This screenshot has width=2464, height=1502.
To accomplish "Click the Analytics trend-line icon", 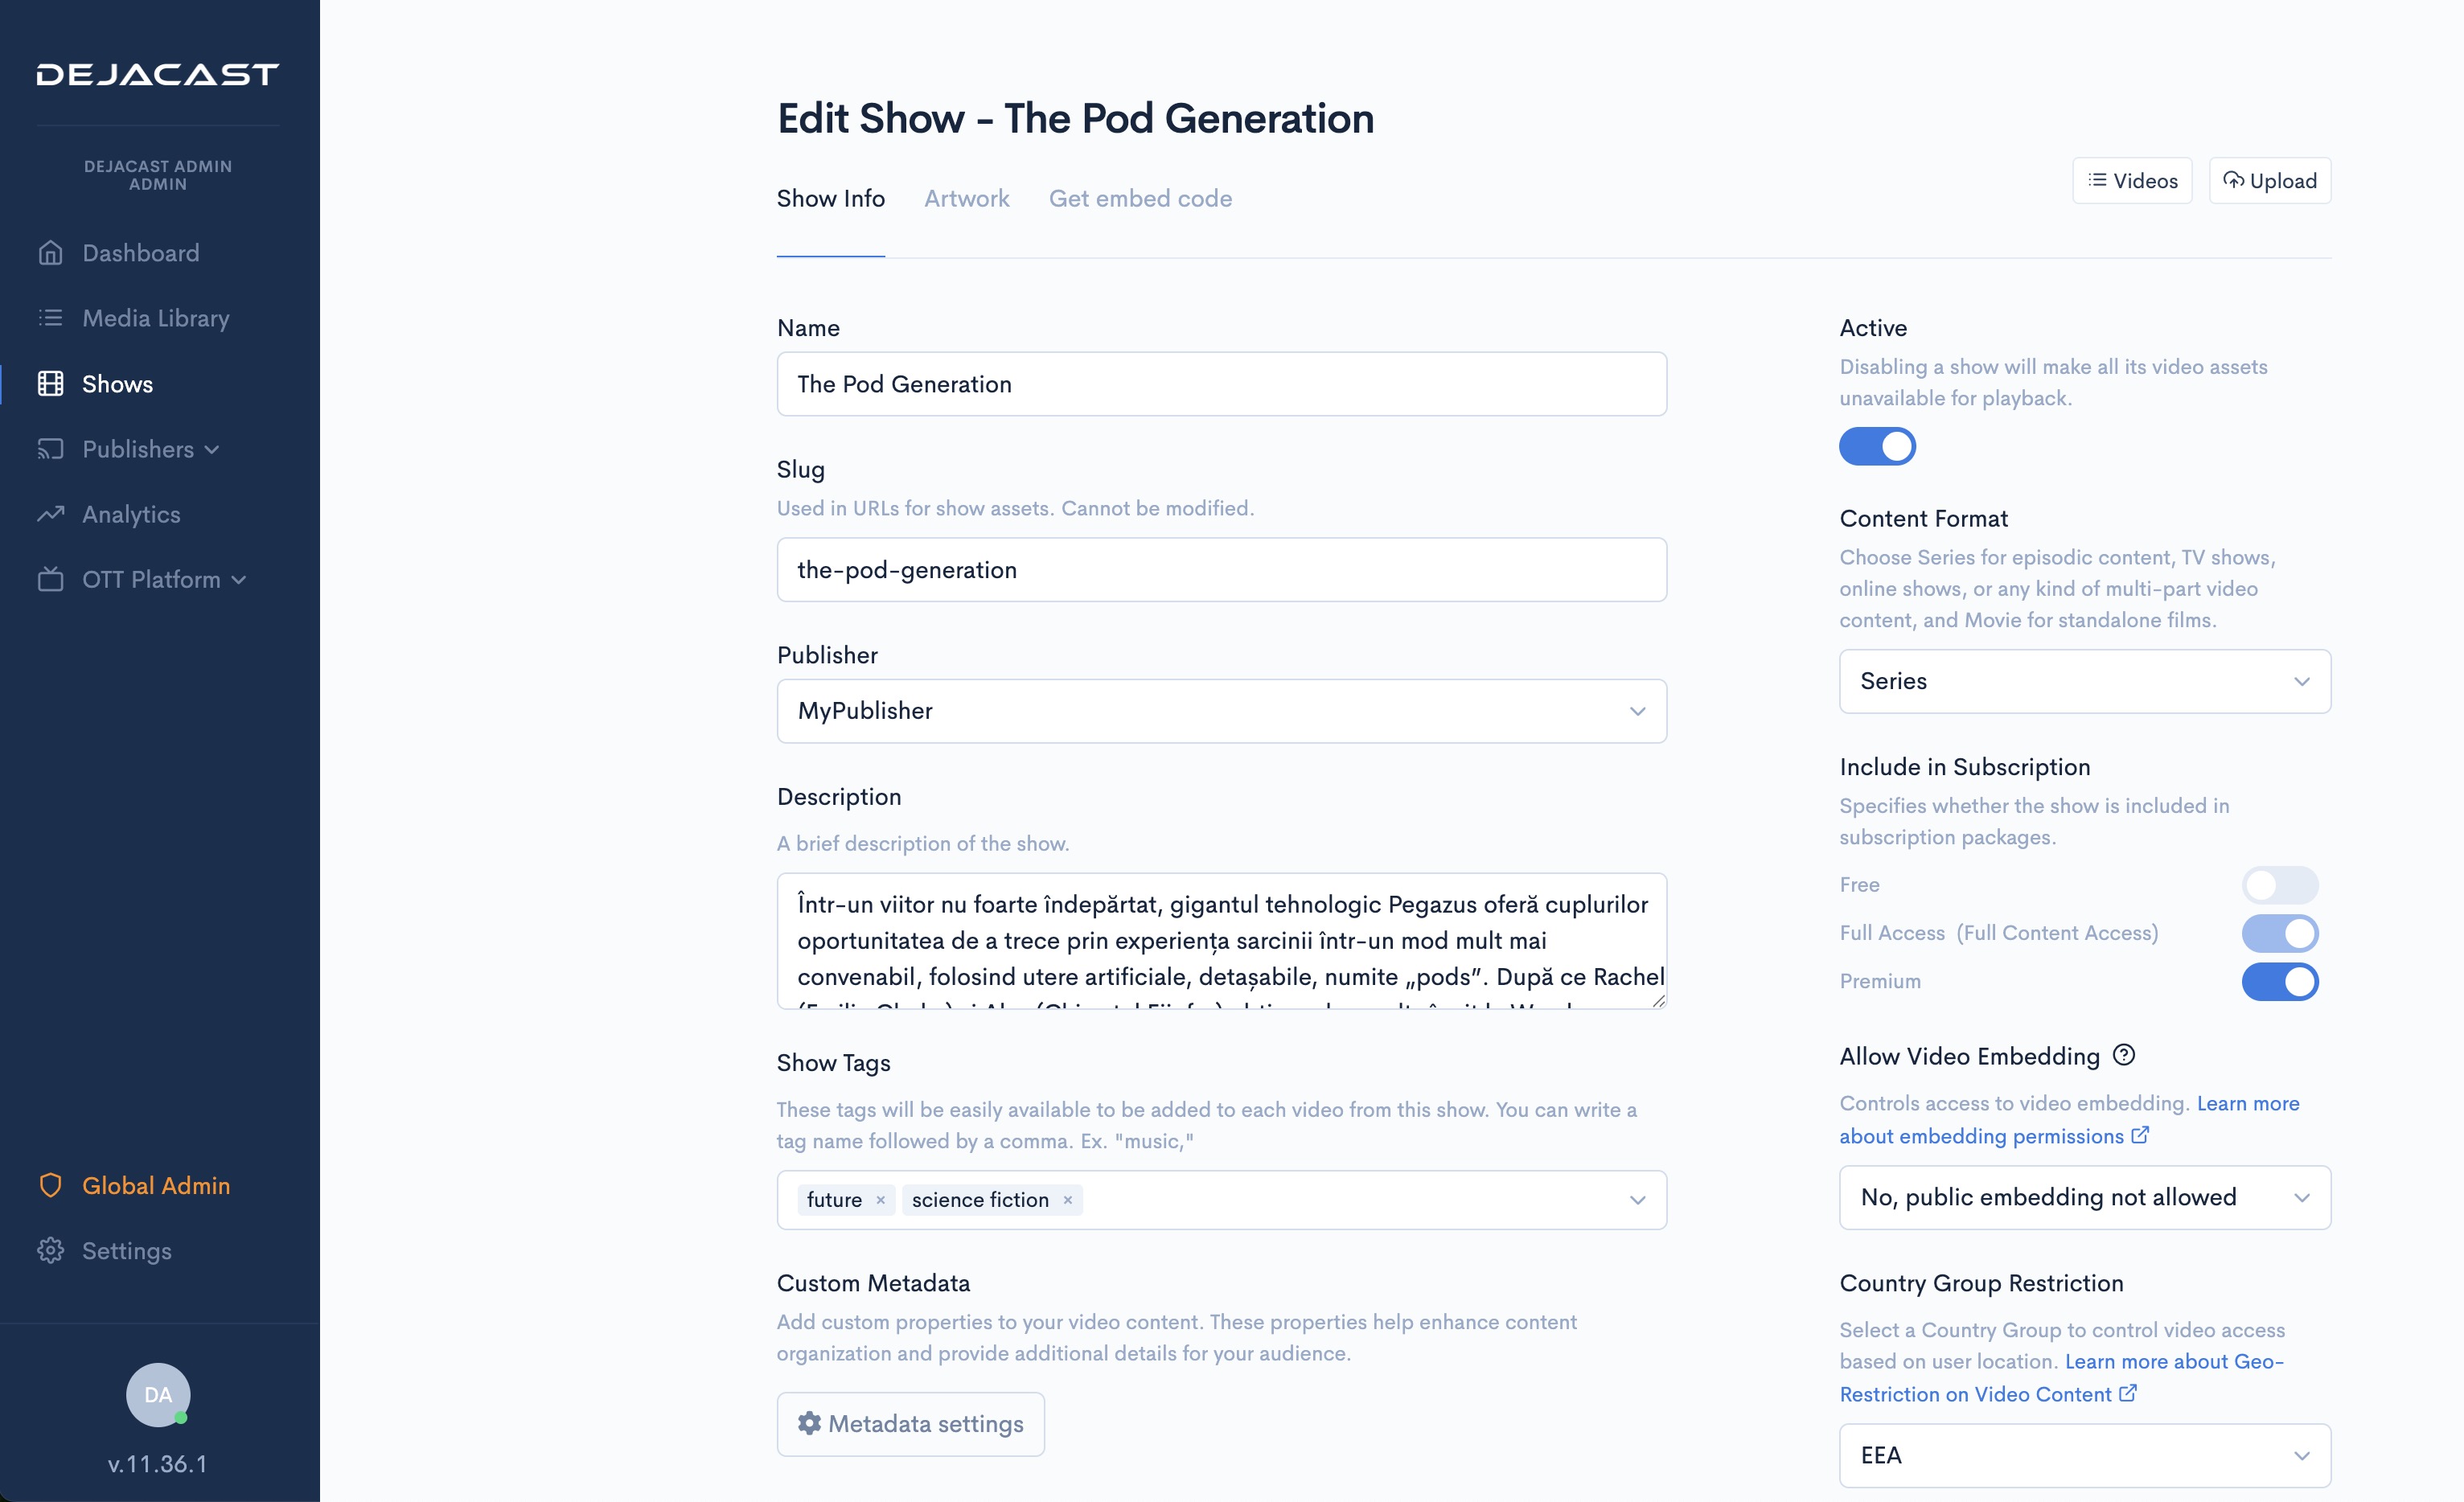I will 50,514.
